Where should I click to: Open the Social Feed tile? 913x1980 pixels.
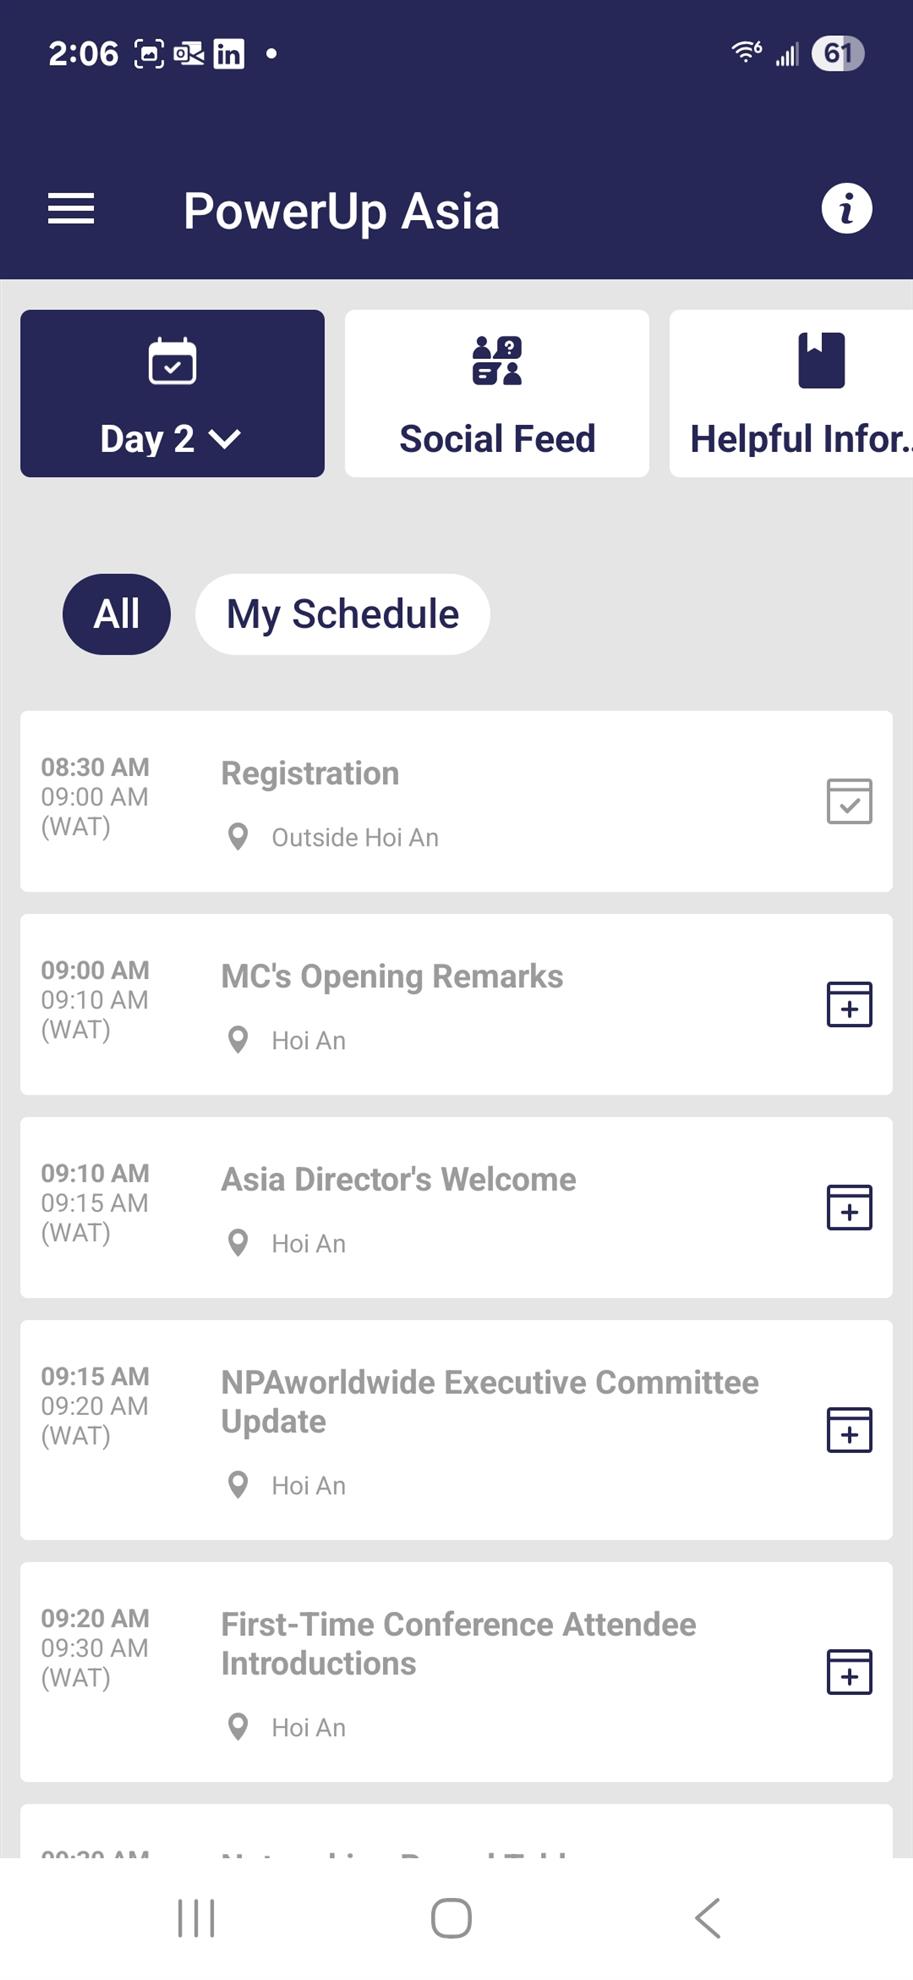[x=497, y=393]
